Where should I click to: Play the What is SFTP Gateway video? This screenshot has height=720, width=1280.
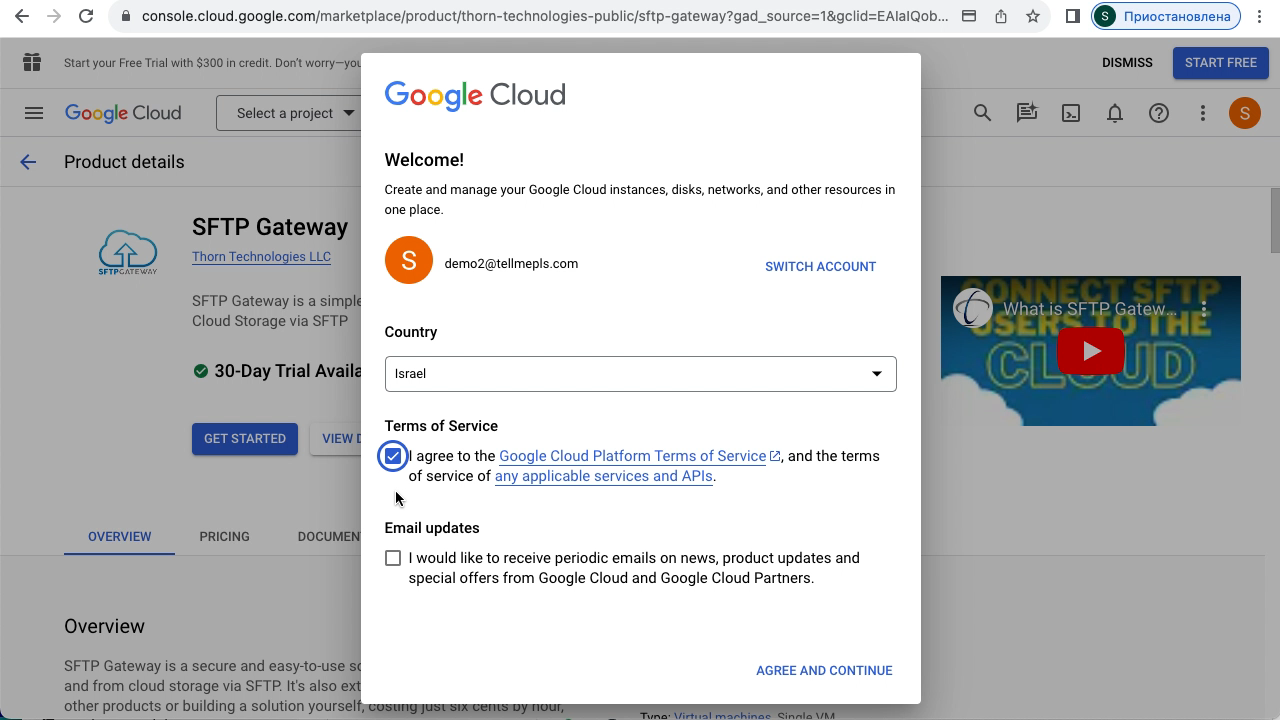[1090, 351]
